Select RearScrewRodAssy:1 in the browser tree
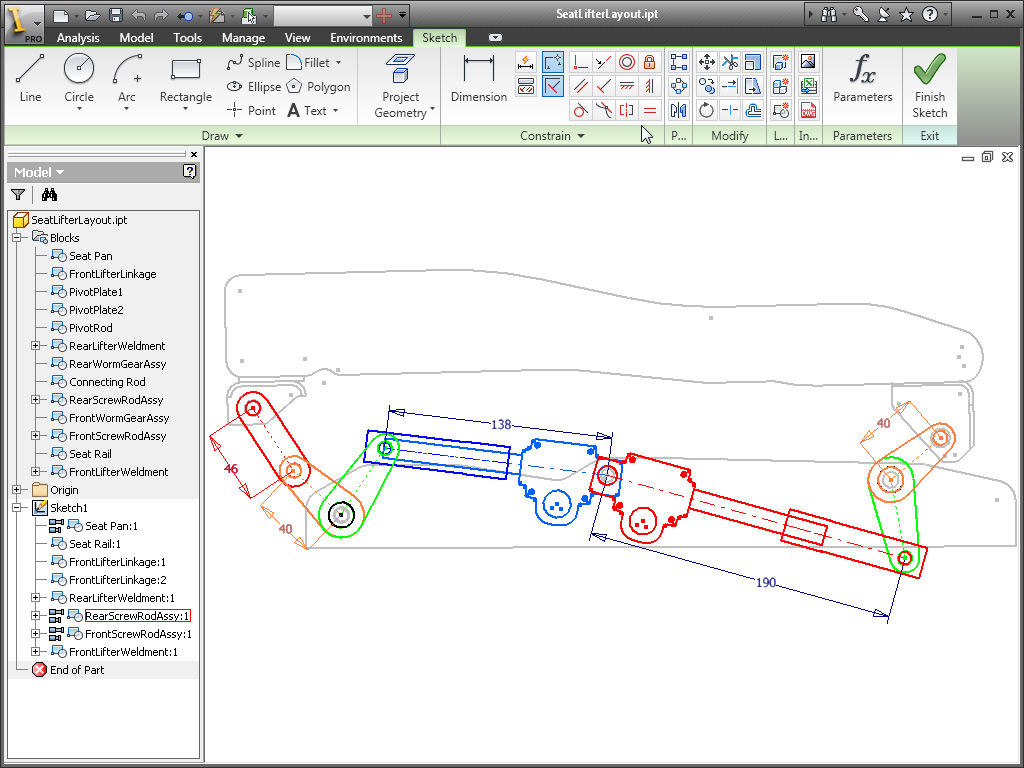The image size is (1024, 768). pyautogui.click(x=137, y=615)
